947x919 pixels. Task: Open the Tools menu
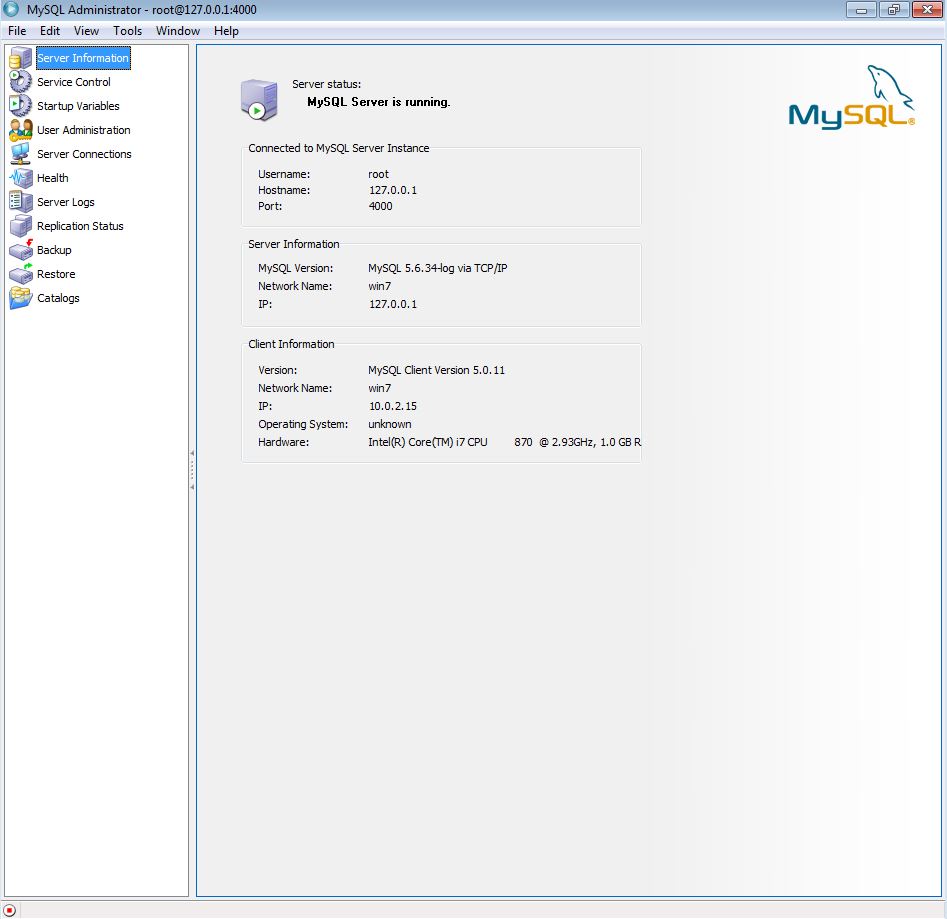(x=127, y=31)
